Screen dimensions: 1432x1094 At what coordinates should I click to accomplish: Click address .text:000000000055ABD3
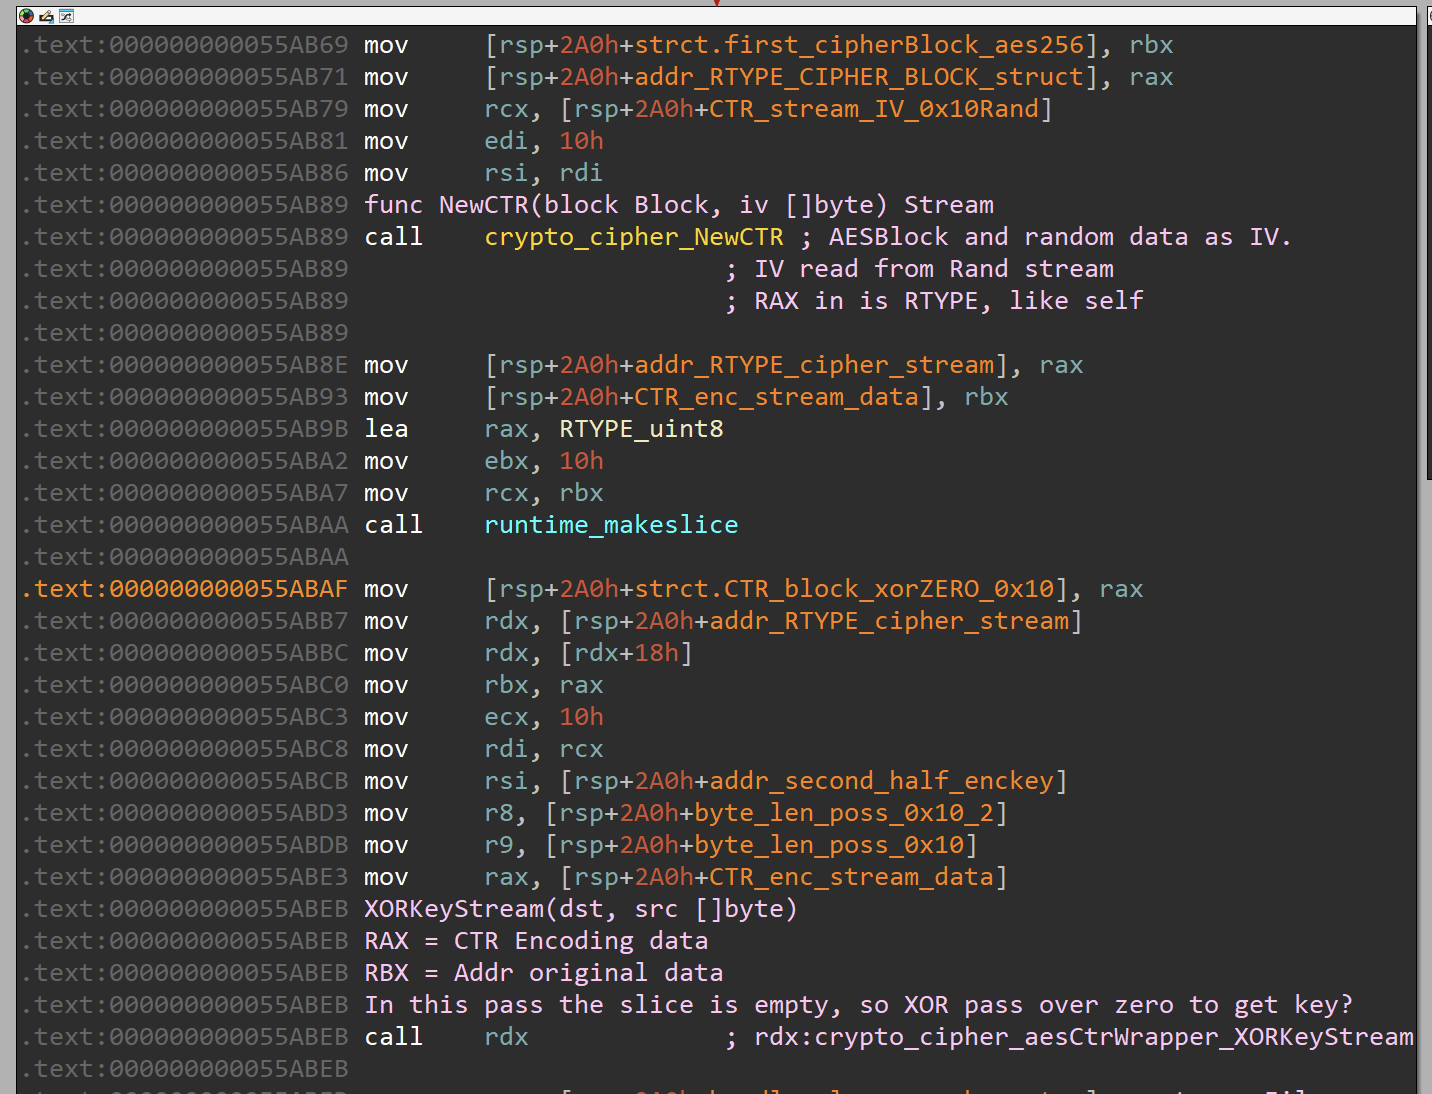[x=185, y=813]
